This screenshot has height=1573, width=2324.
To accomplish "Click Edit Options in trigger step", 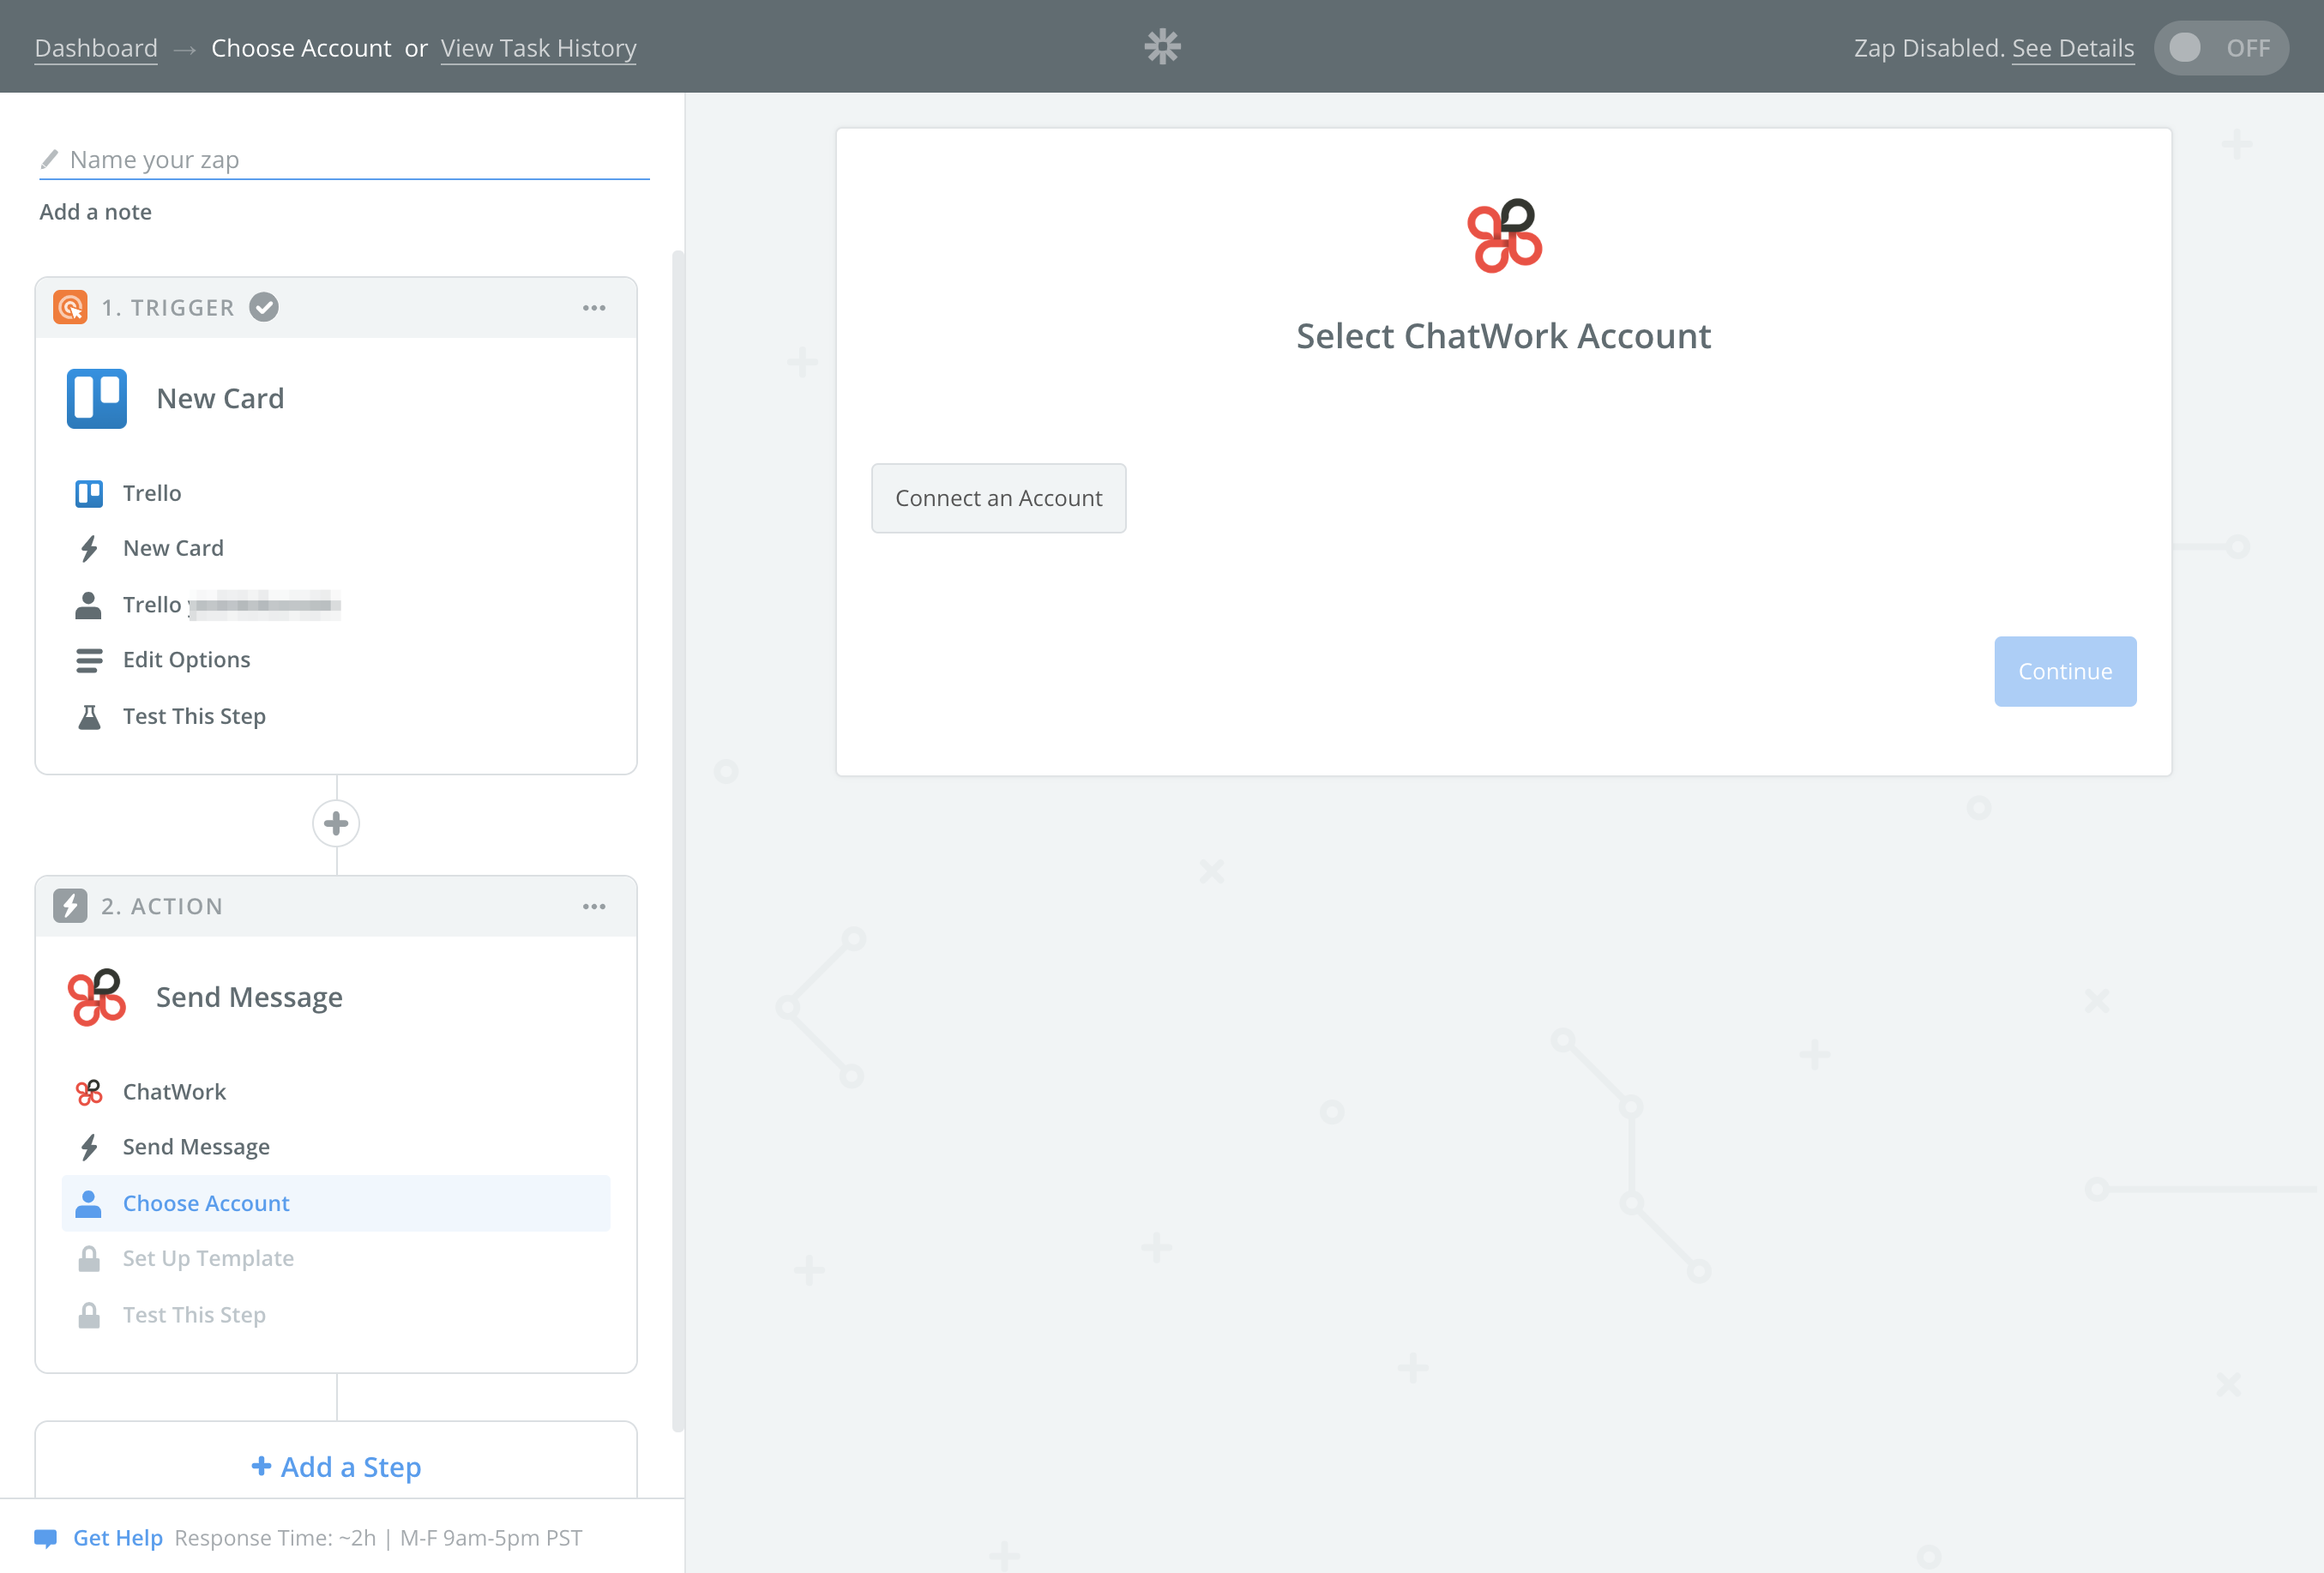I will [186, 660].
